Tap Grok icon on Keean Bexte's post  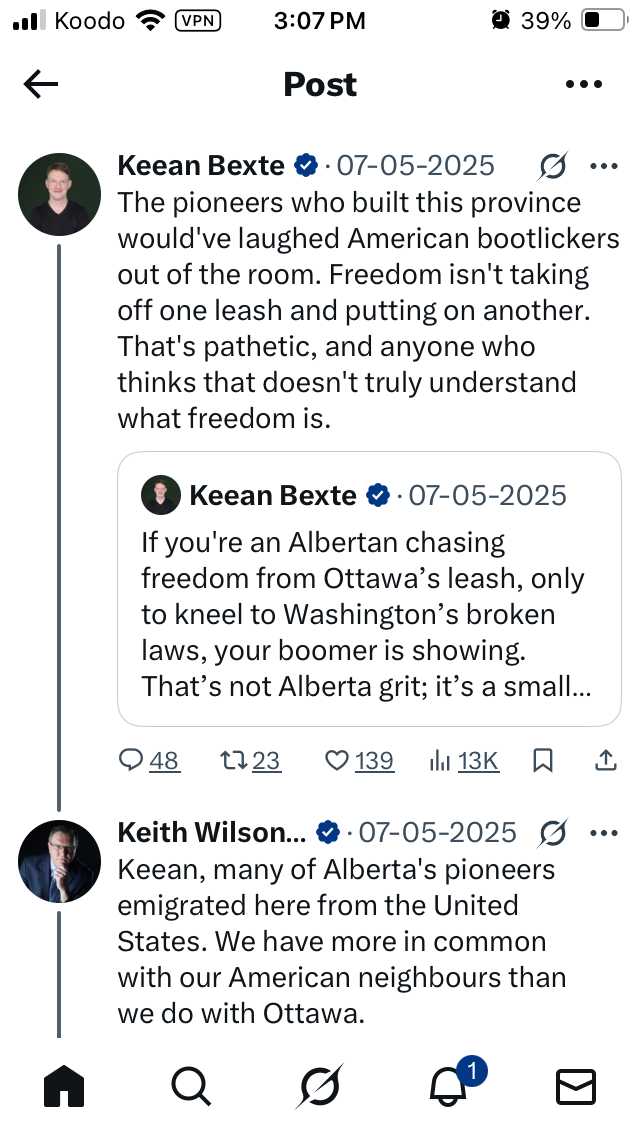tap(552, 166)
